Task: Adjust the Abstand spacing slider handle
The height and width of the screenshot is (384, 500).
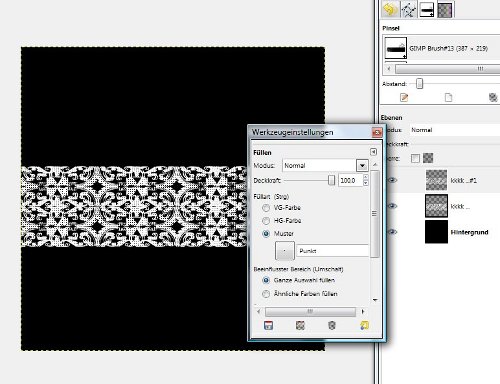Action: click(x=419, y=84)
